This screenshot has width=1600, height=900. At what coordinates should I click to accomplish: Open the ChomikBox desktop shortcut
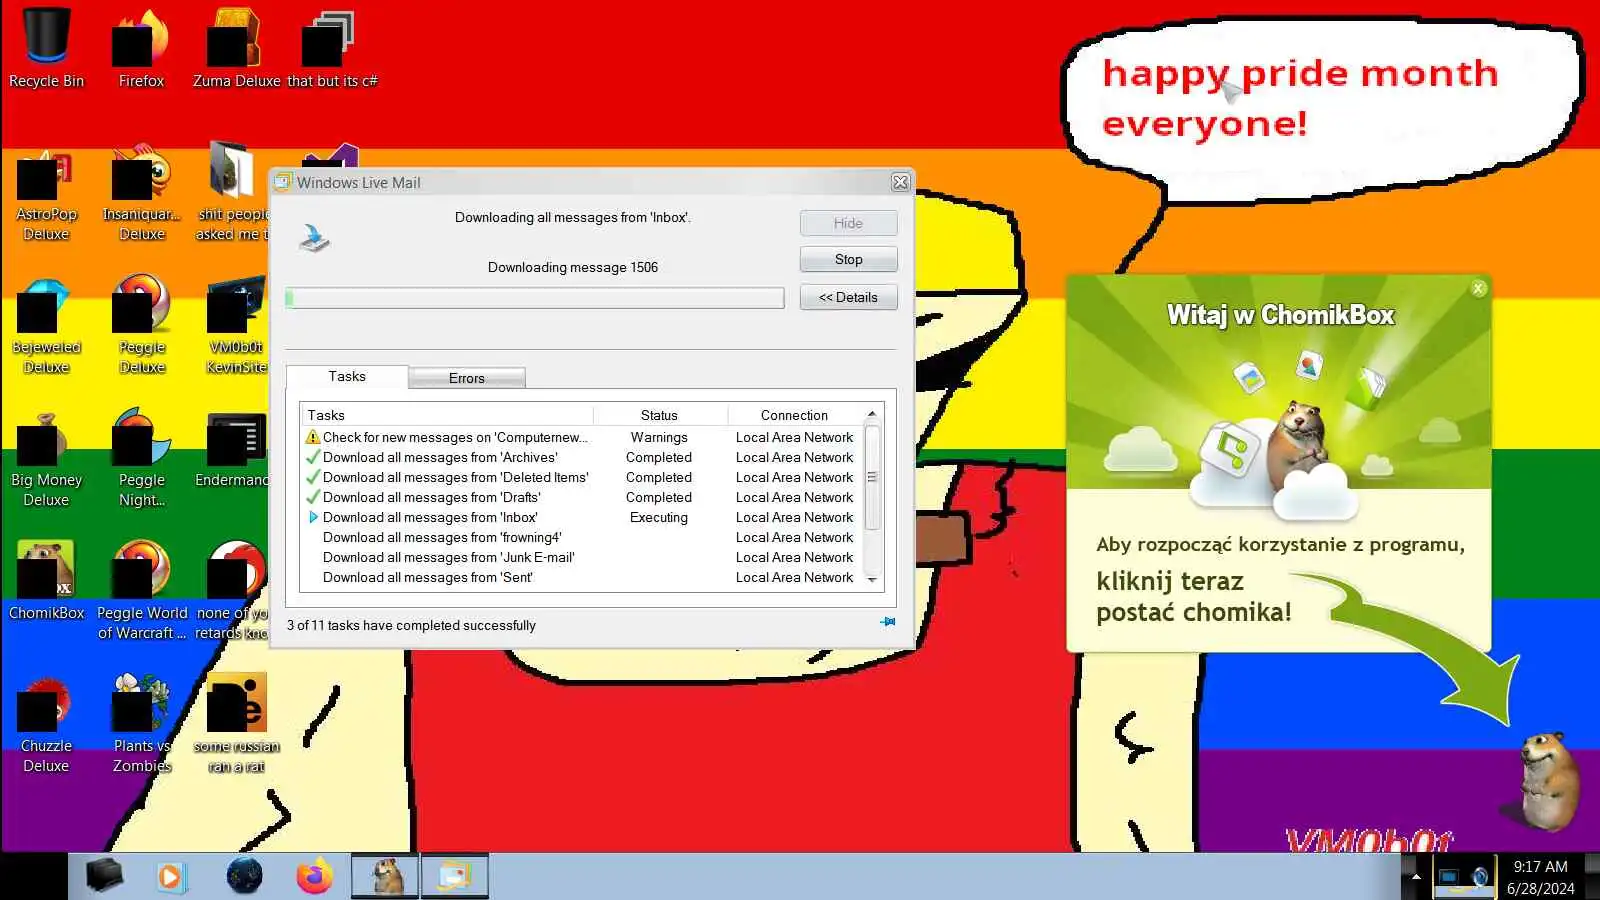[x=46, y=581]
